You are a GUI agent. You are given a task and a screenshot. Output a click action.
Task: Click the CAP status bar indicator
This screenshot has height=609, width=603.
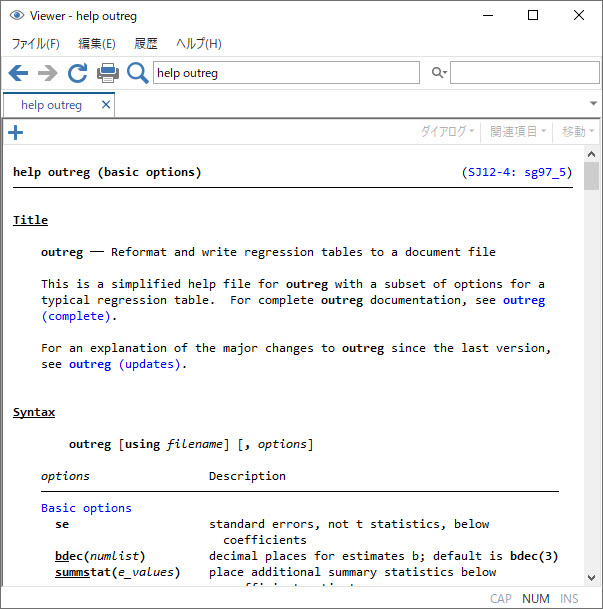click(500, 599)
